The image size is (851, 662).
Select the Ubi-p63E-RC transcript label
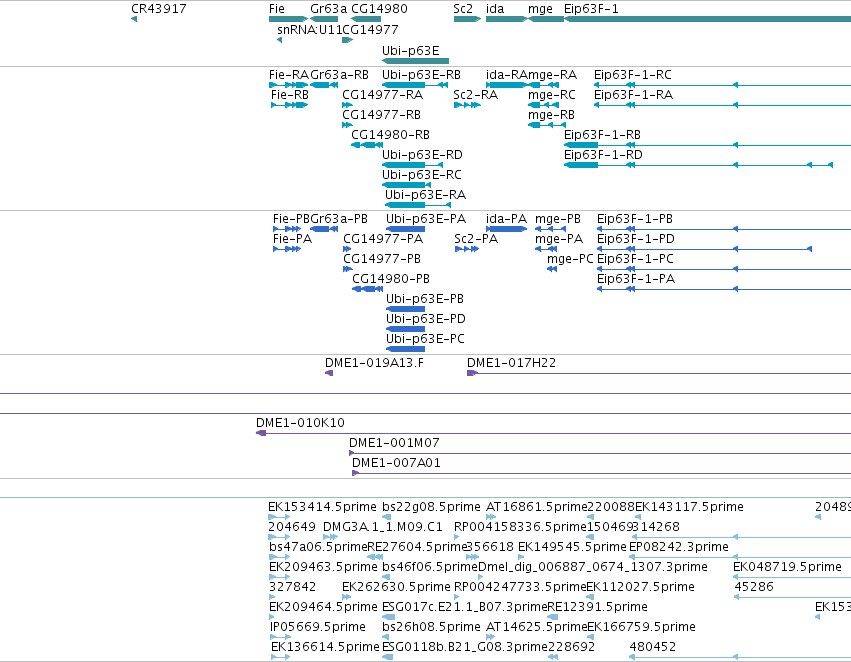tap(422, 175)
